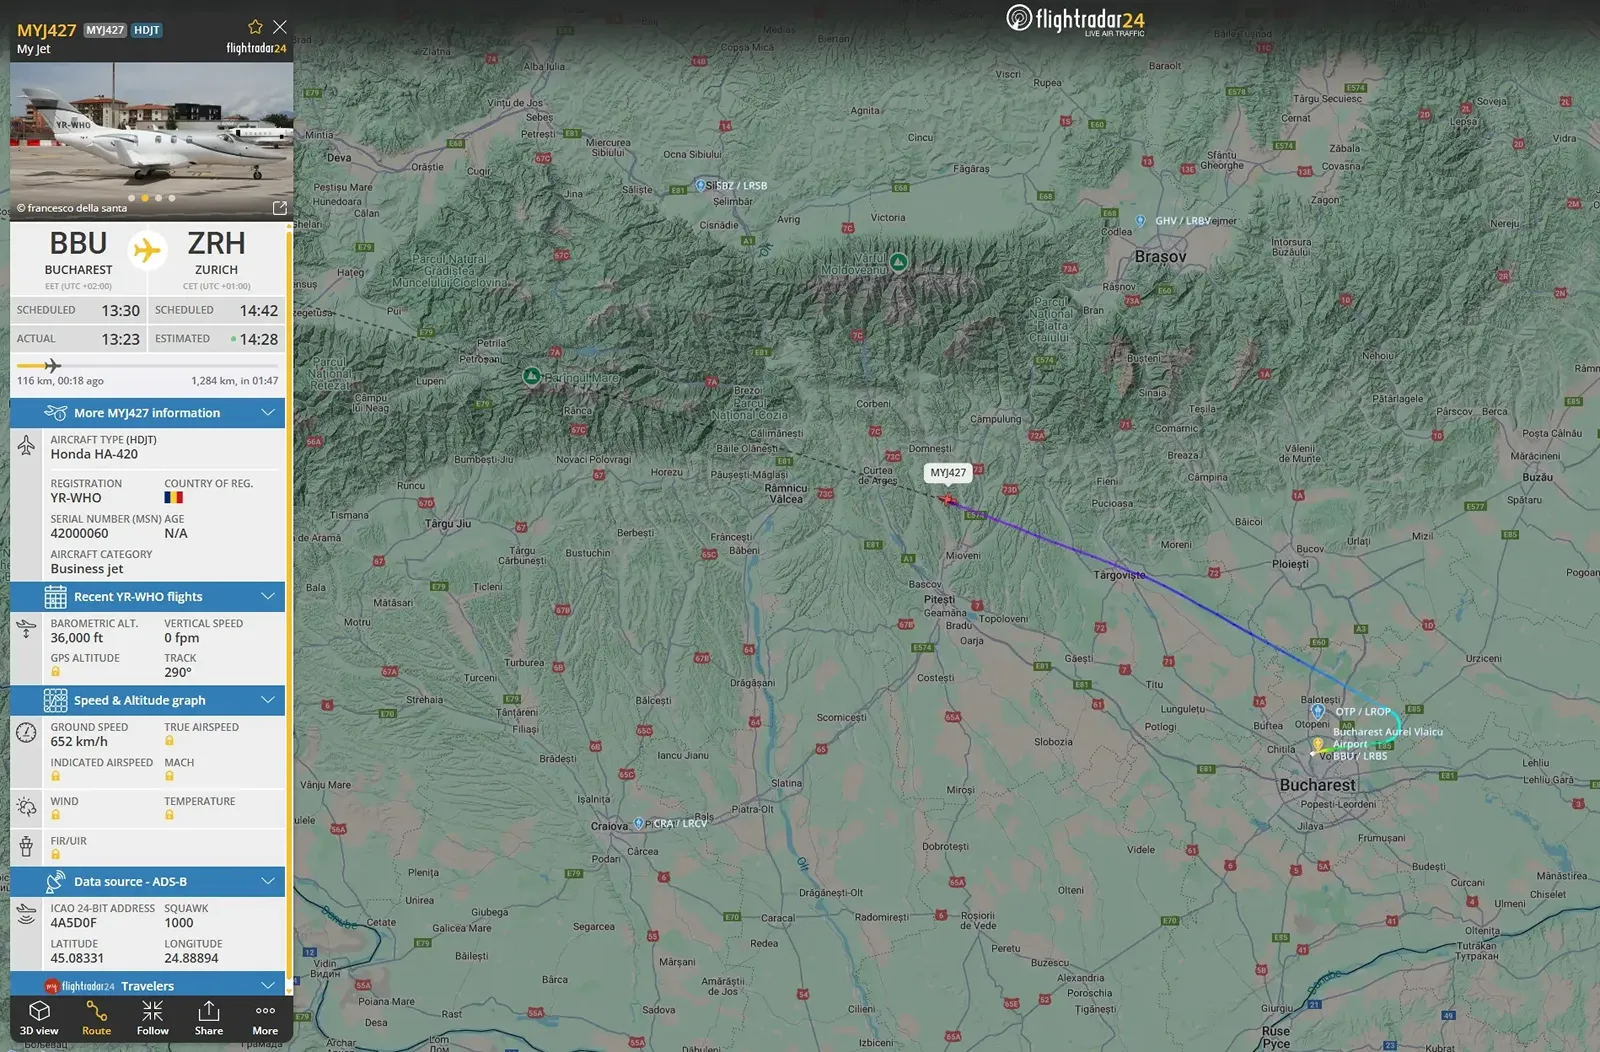Click Romanian flag country icon
Screen dimensions: 1600x1052
[x=173, y=498]
